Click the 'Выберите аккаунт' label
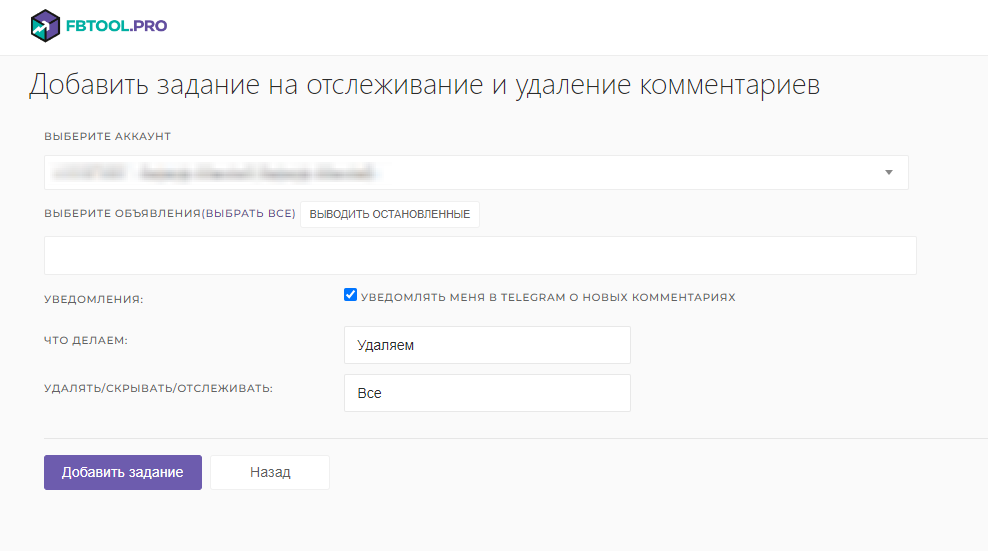The width and height of the screenshot is (988, 551). pos(108,136)
